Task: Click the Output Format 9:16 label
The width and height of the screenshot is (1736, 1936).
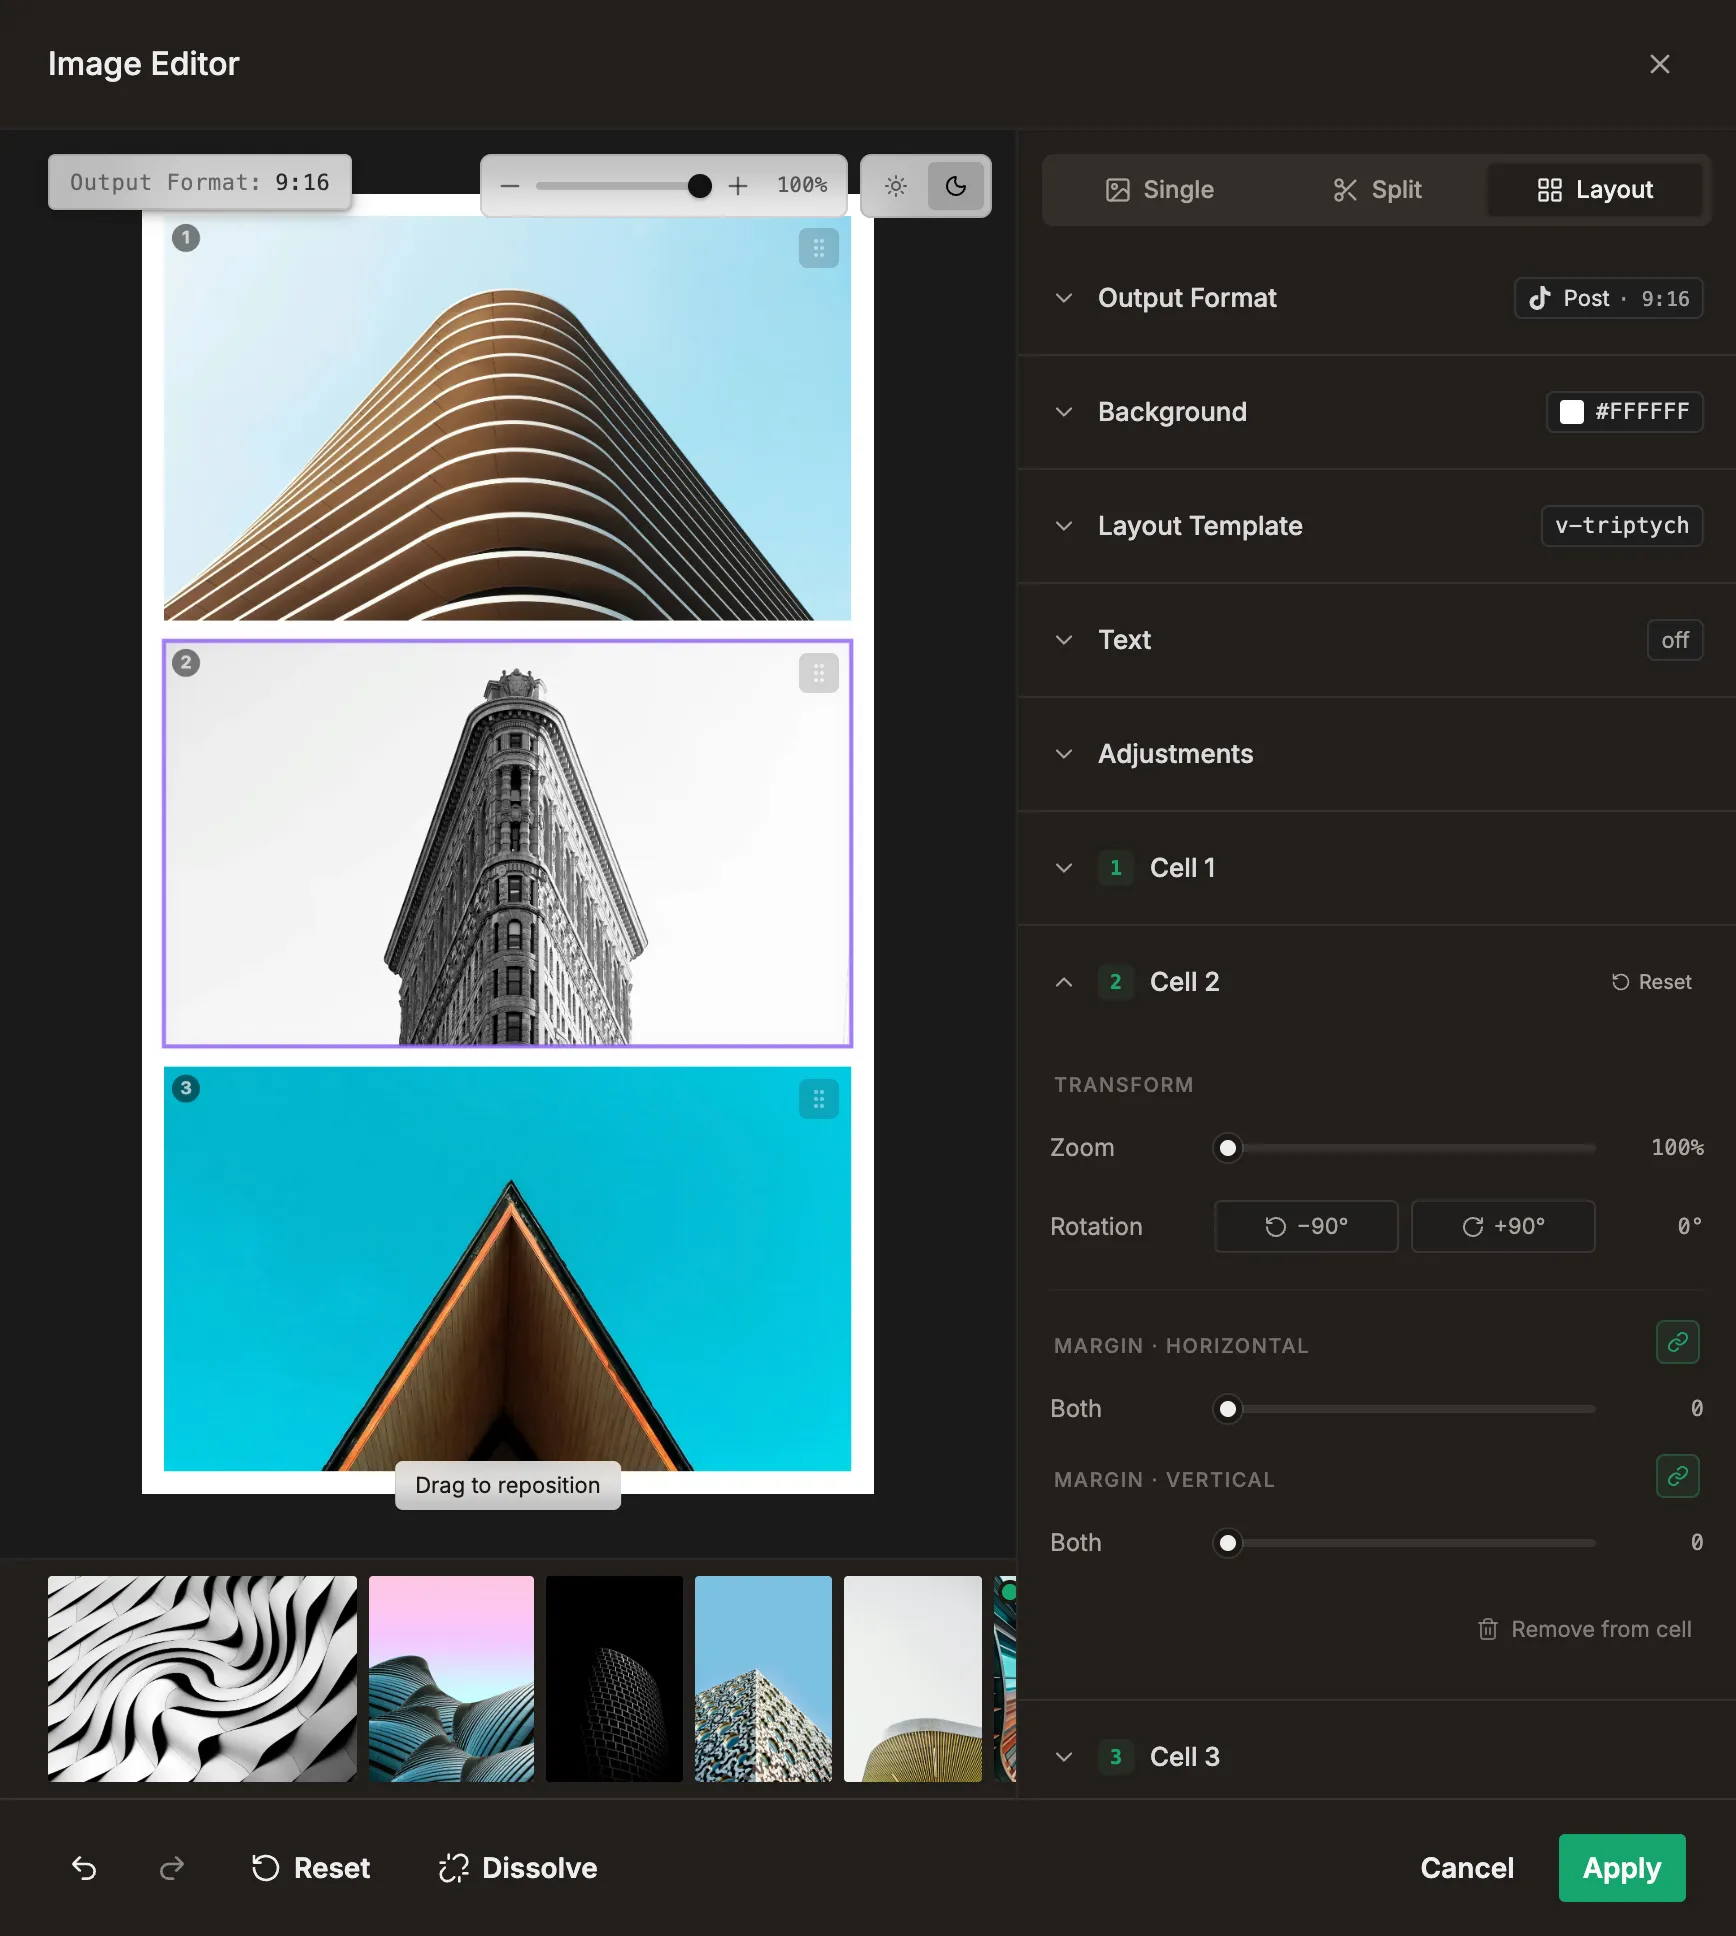Action: (x=200, y=182)
